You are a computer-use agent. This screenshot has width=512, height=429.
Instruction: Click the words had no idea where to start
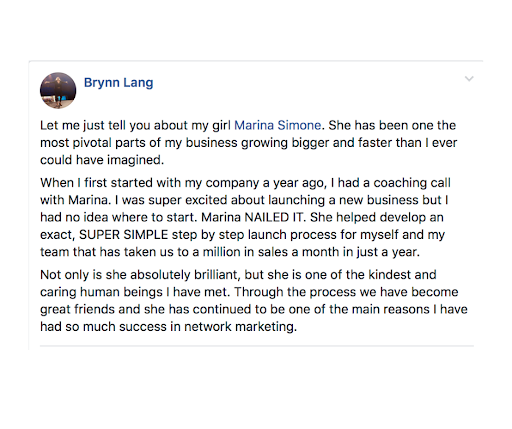(119, 217)
